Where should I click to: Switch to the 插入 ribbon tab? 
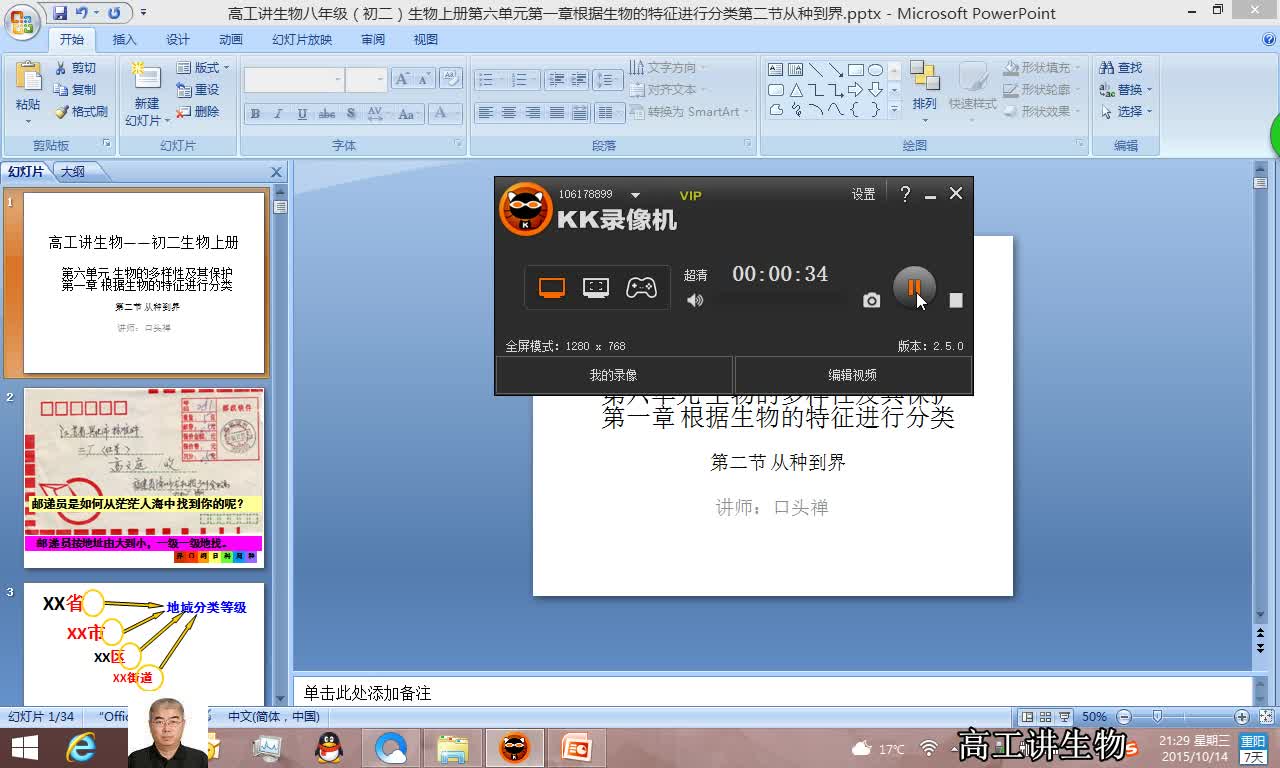click(x=124, y=40)
